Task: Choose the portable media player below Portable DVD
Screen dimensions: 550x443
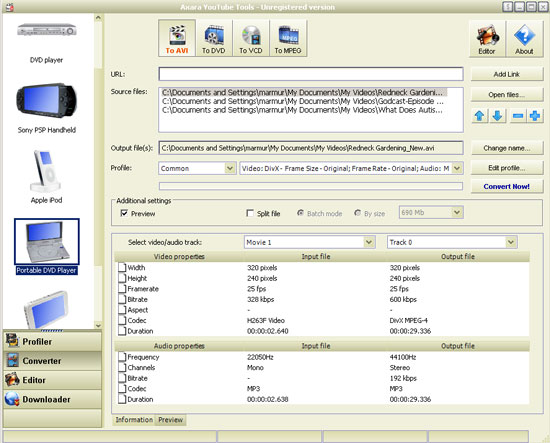Action: [x=46, y=309]
